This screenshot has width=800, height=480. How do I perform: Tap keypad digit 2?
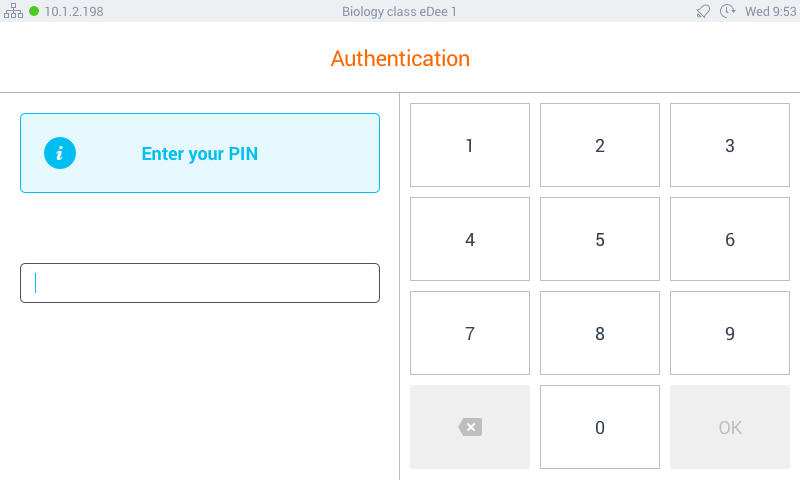pos(600,145)
